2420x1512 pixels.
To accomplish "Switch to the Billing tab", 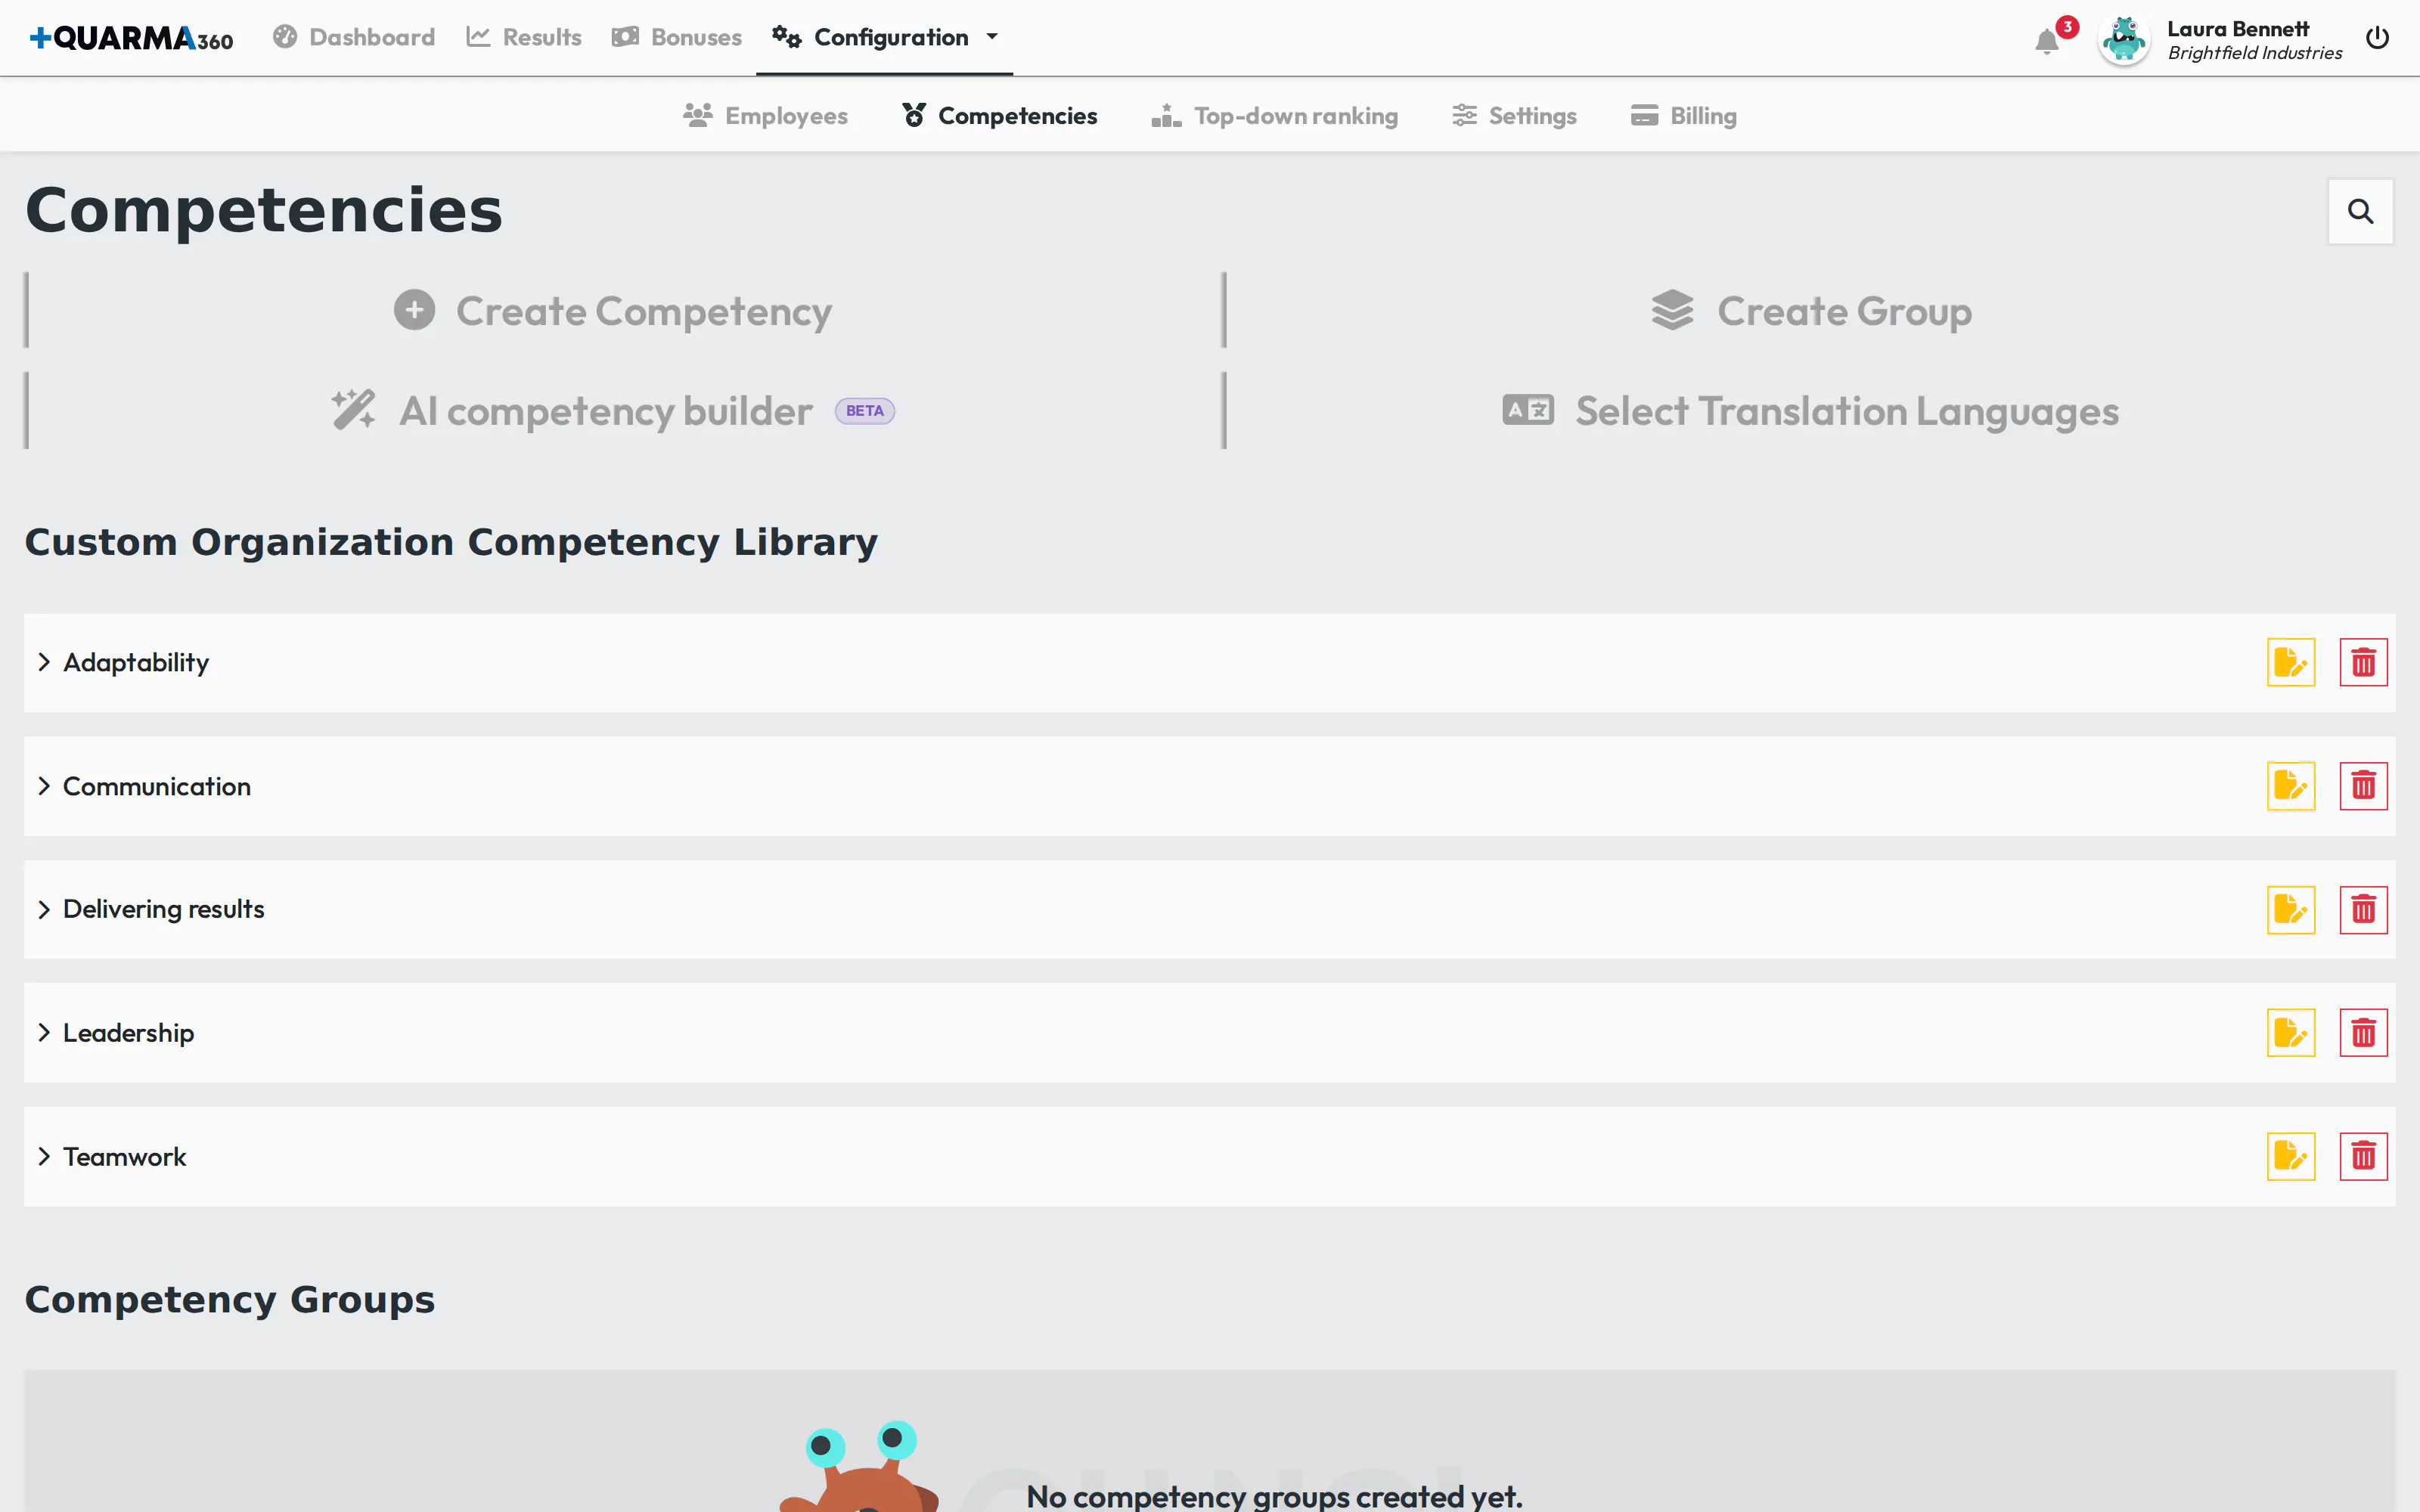I will coord(1684,116).
